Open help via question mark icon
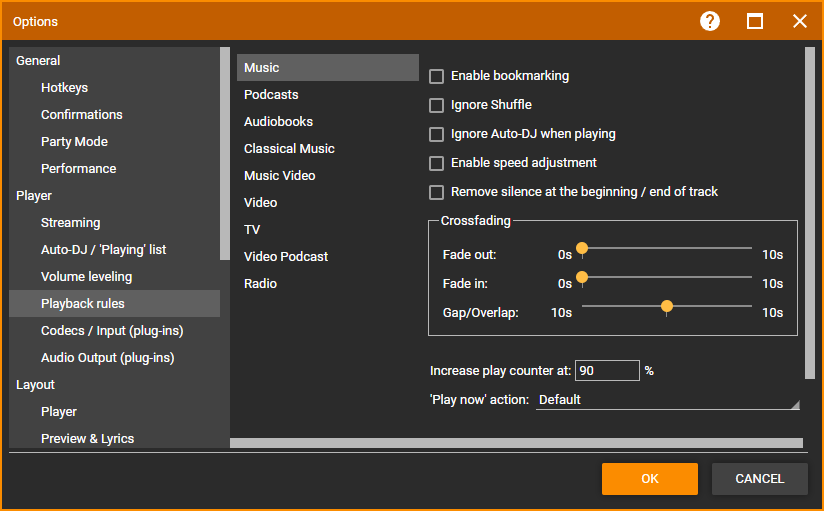 (709, 22)
